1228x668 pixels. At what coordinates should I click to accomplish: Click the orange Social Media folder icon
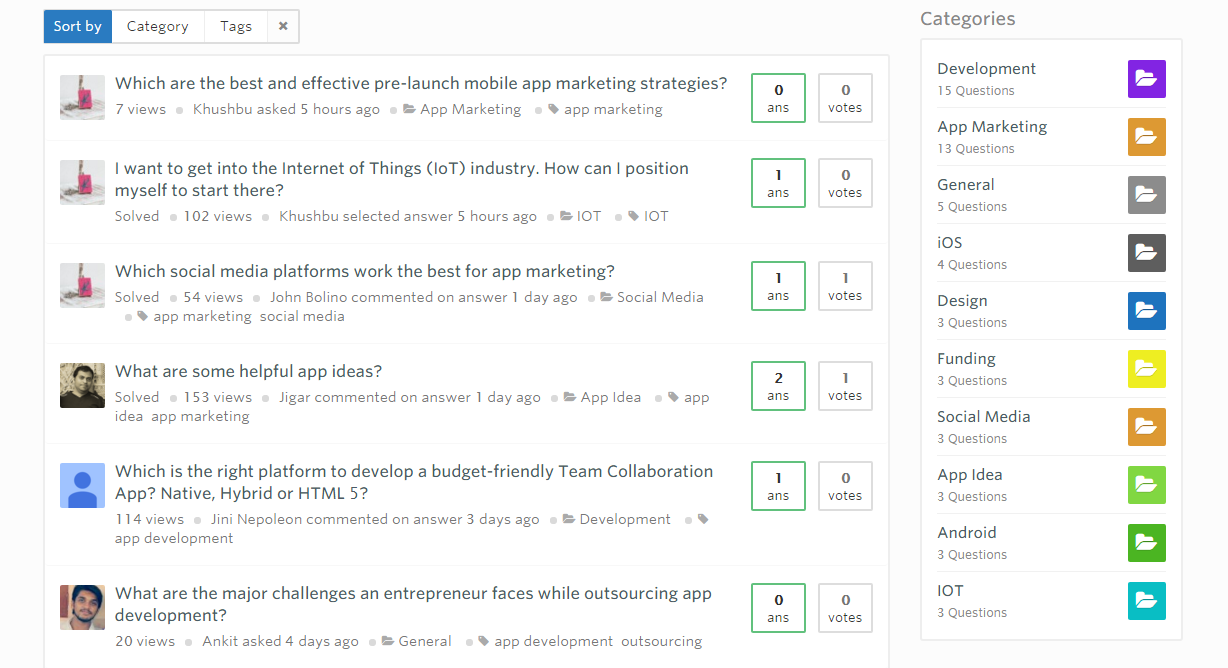[x=1146, y=427]
